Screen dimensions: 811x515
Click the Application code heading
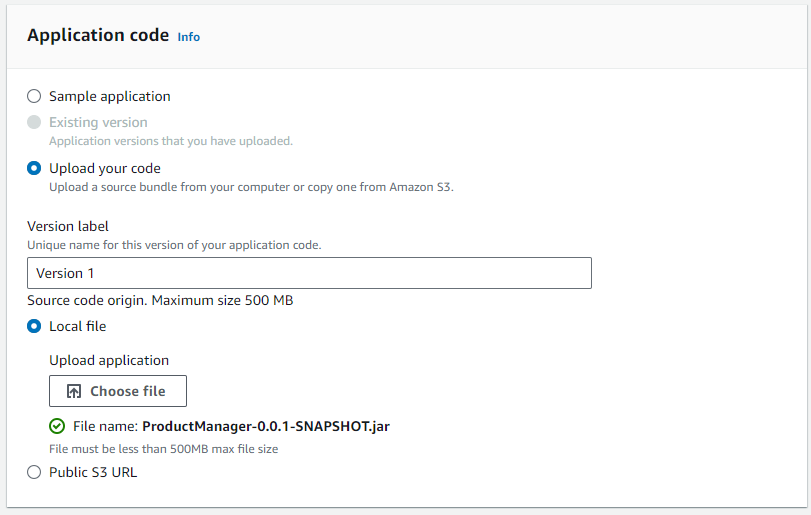(98, 35)
